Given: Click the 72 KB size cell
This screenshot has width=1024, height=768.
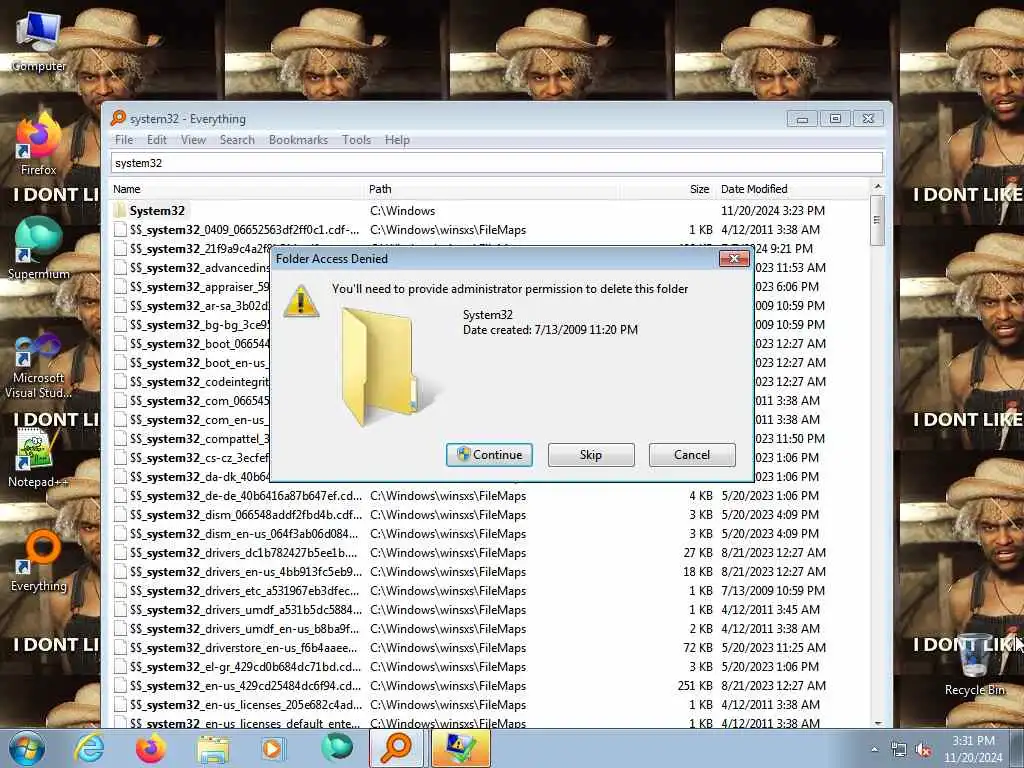Looking at the screenshot, I should tap(698, 647).
